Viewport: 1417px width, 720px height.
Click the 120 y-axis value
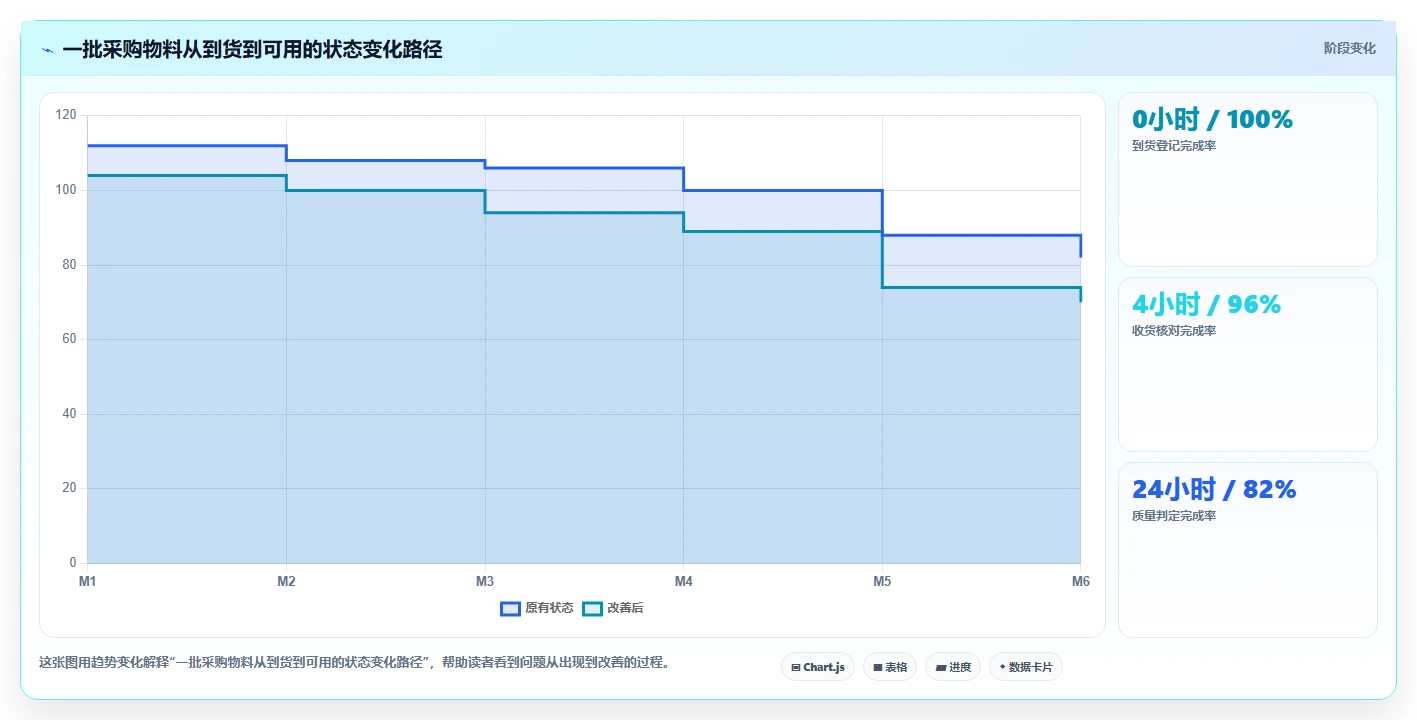point(66,115)
